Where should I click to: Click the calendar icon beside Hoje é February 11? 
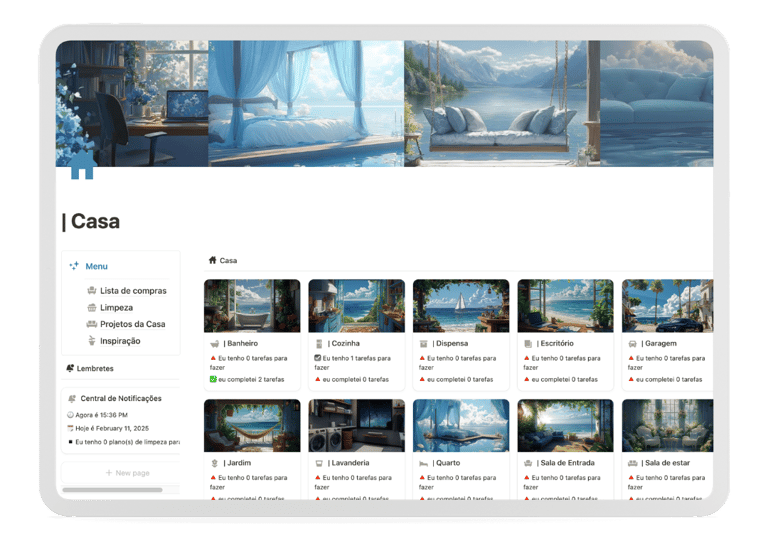(70, 428)
